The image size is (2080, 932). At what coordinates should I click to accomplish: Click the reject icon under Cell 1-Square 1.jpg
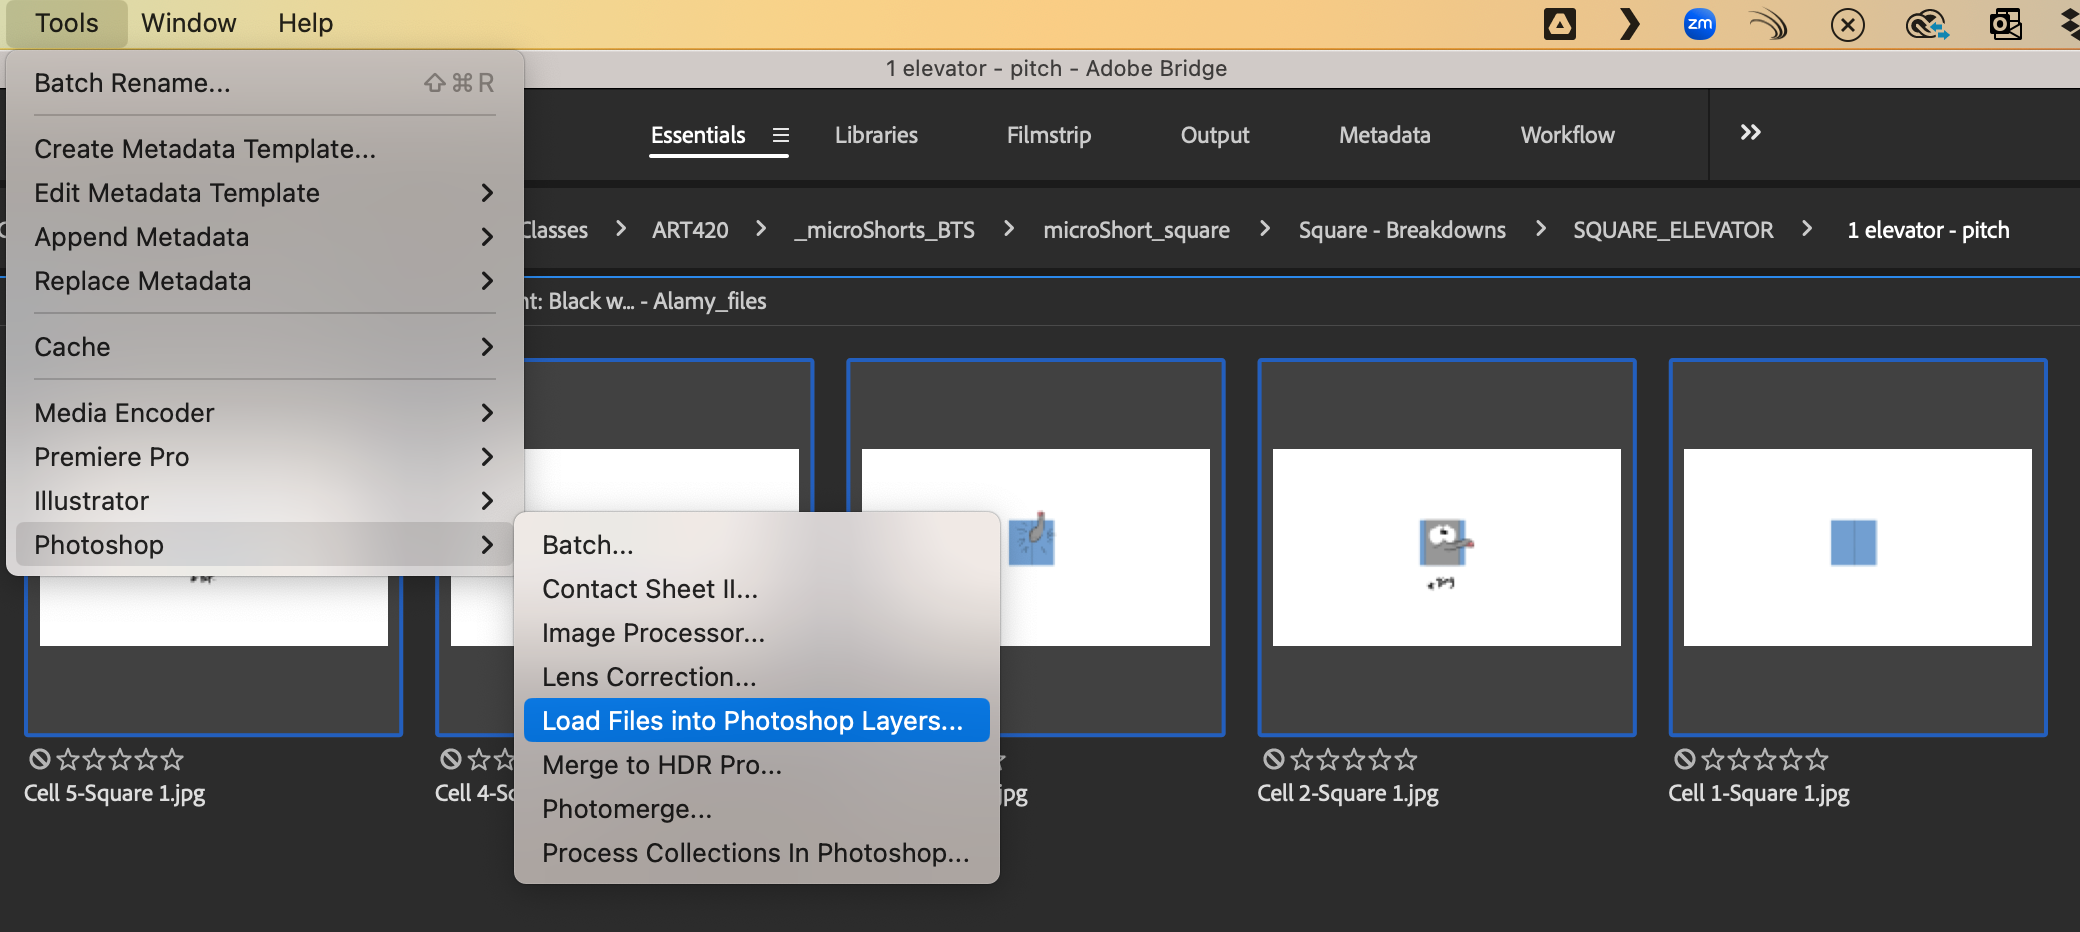[1684, 760]
